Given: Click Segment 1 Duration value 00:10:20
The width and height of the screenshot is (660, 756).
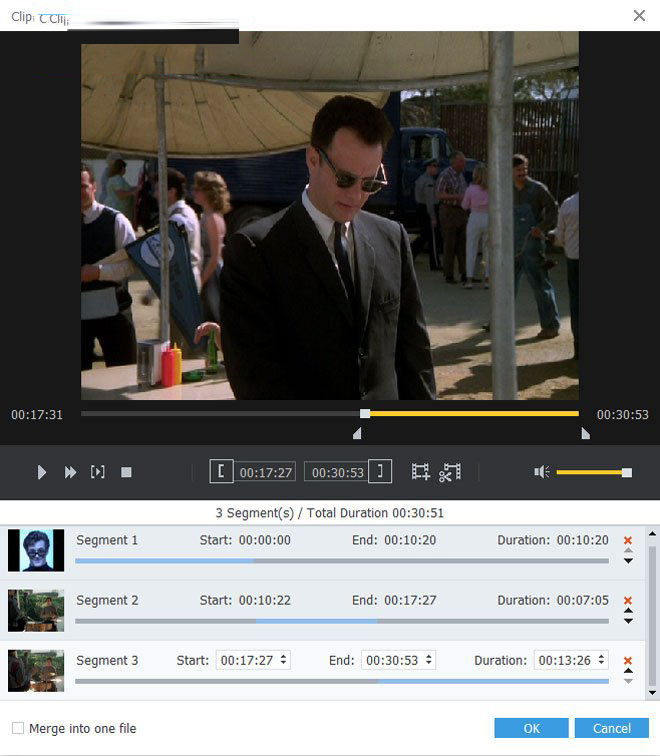Looking at the screenshot, I should pyautogui.click(x=582, y=540).
